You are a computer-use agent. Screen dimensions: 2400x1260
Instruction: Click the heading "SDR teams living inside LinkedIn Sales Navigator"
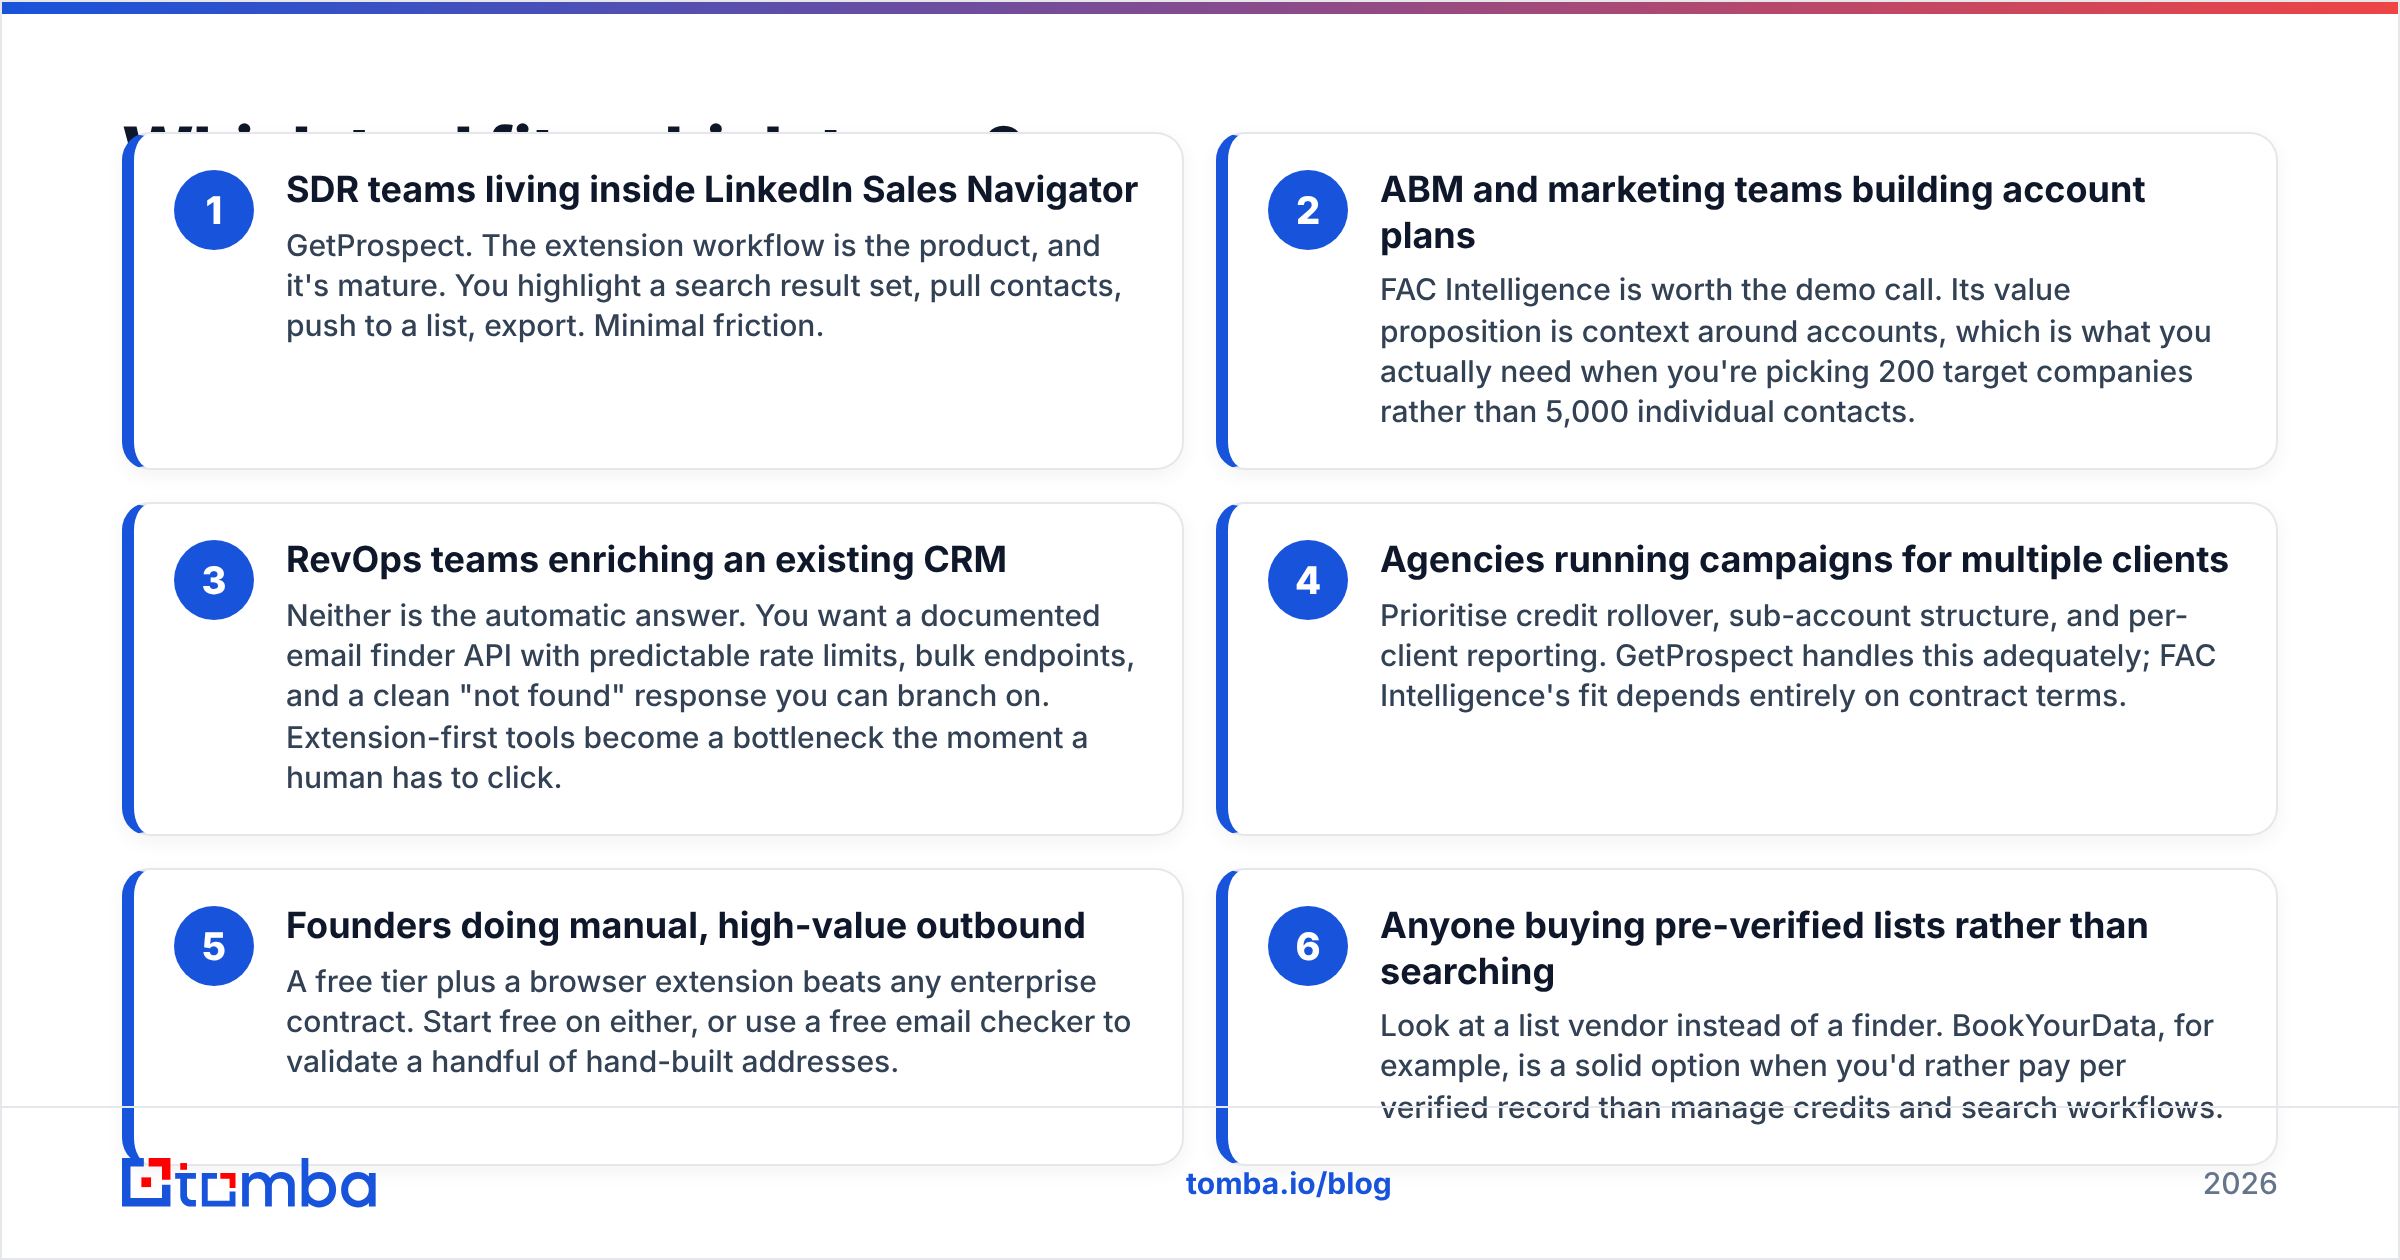click(712, 190)
